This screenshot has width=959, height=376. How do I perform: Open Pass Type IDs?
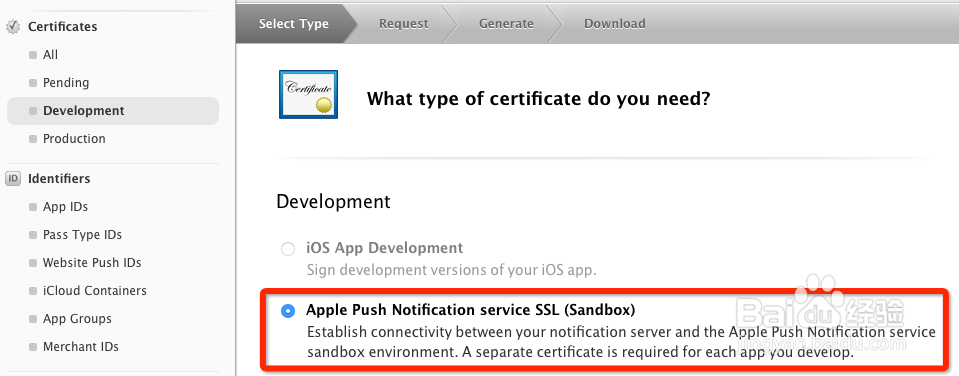click(x=82, y=235)
